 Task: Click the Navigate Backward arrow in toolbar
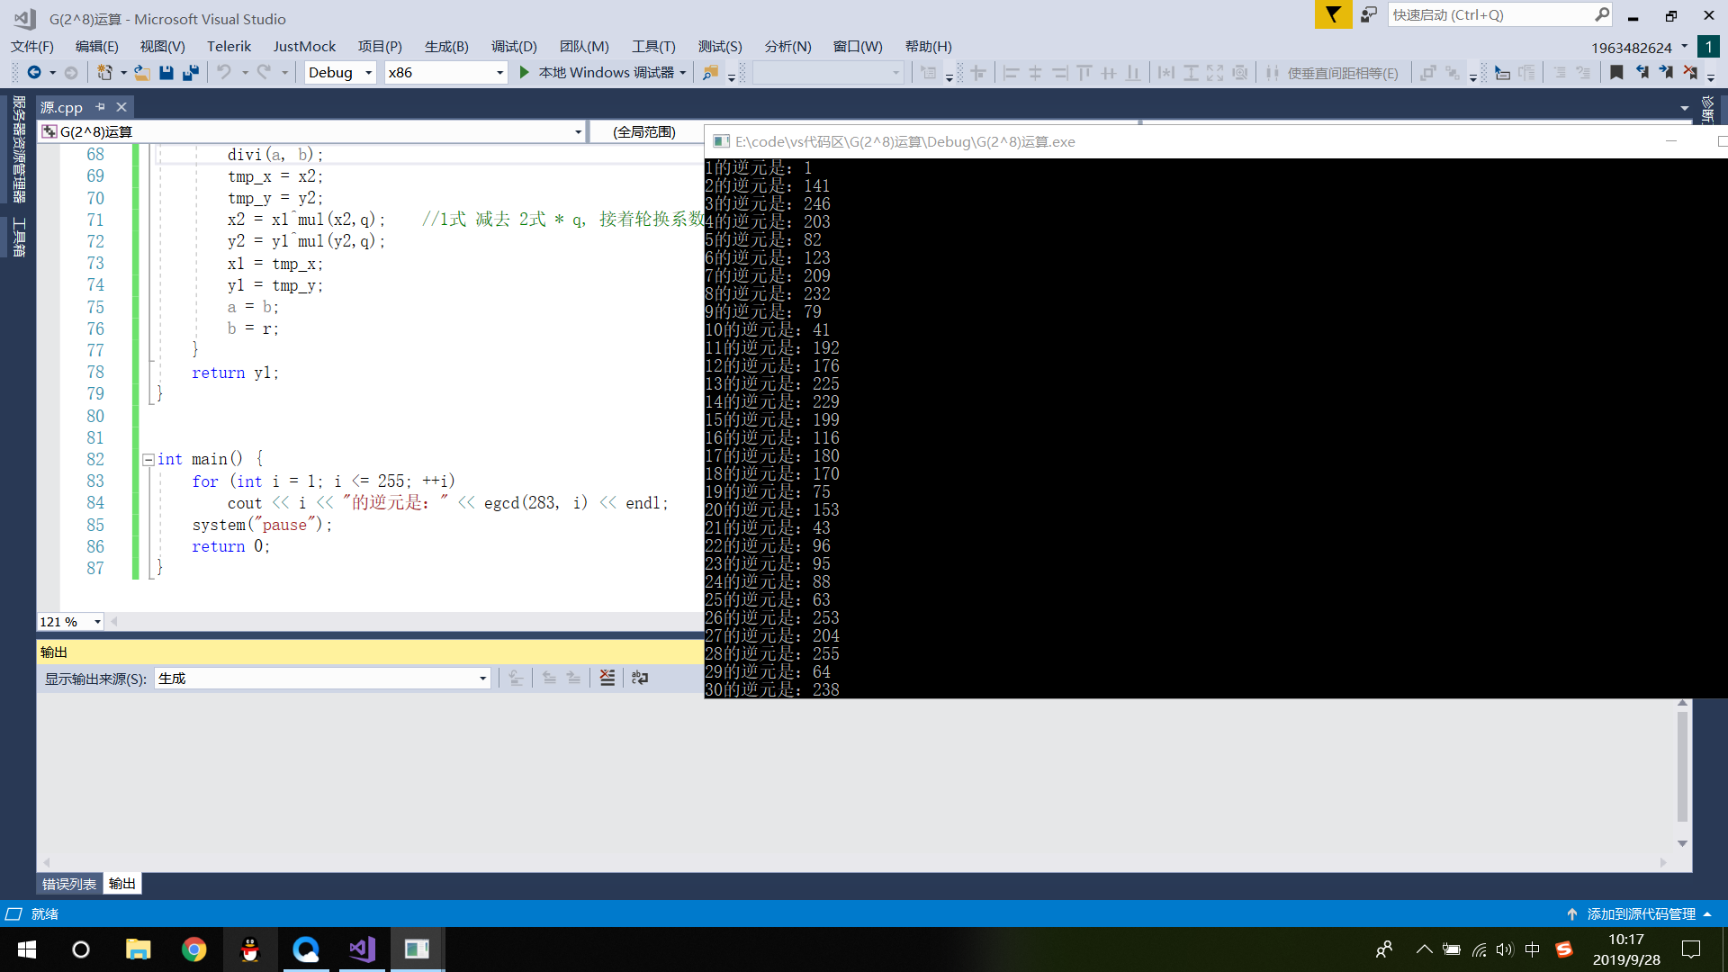[34, 72]
